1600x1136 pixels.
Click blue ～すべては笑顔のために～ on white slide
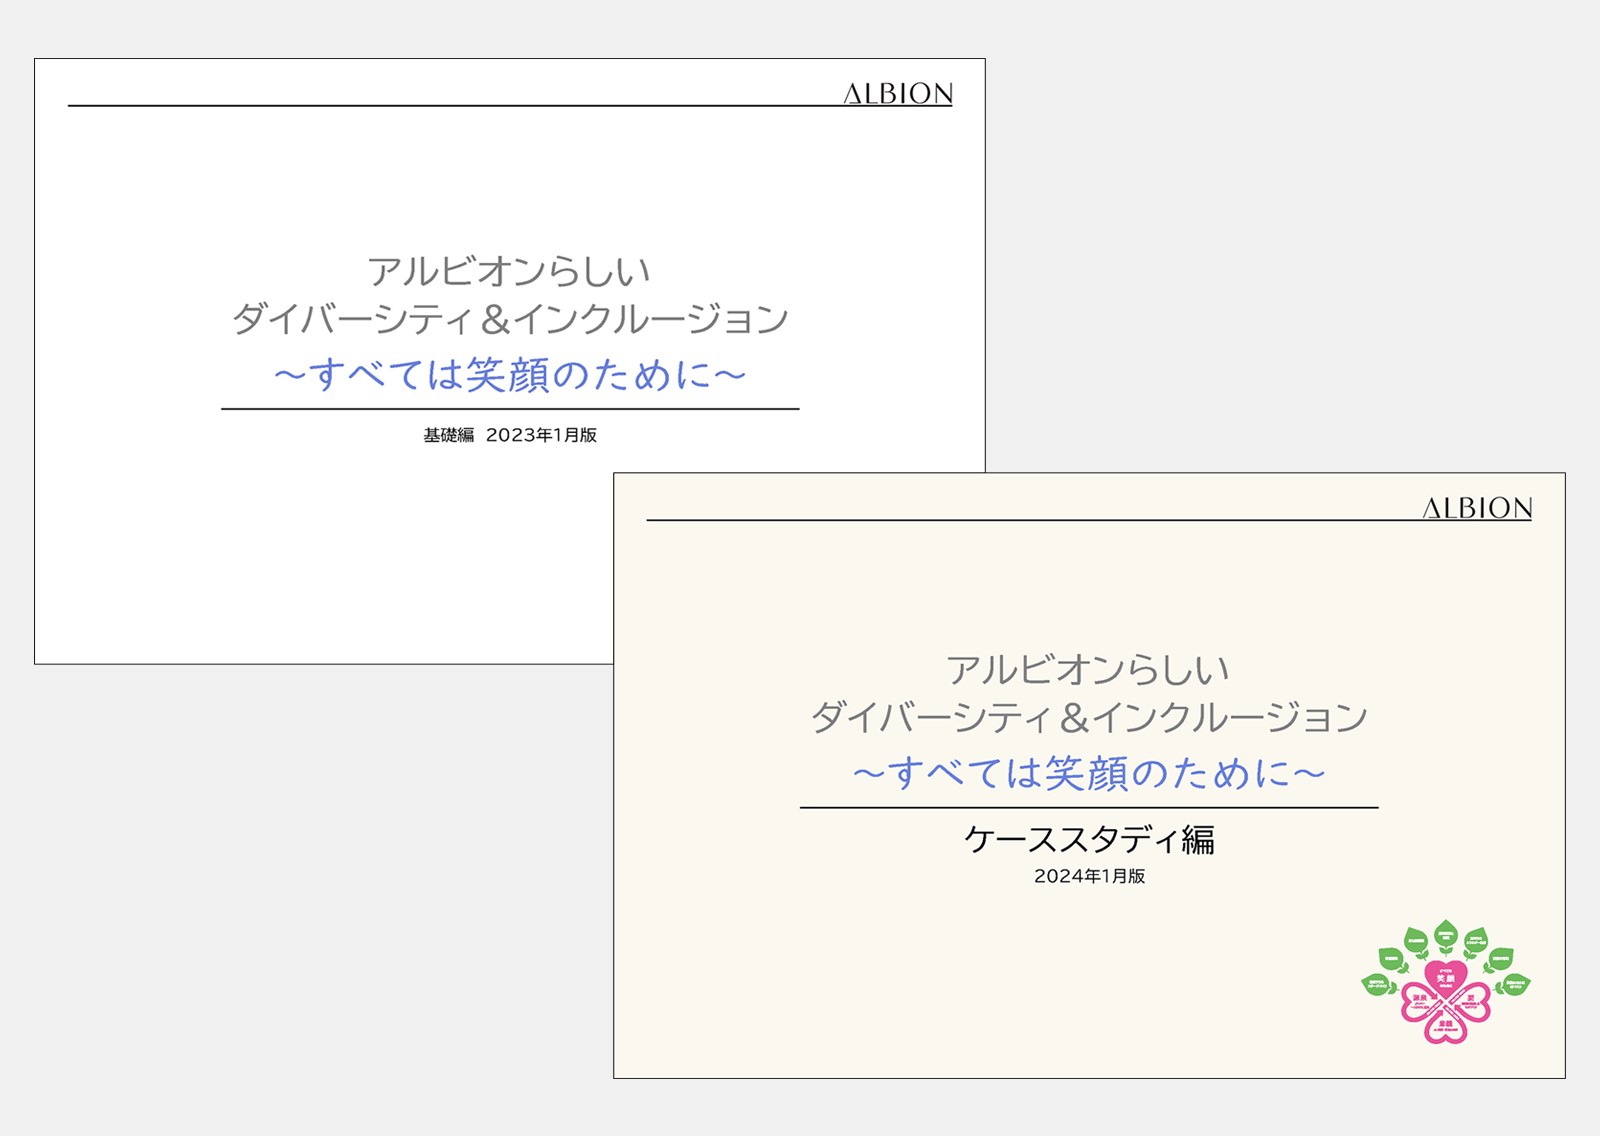point(510,375)
